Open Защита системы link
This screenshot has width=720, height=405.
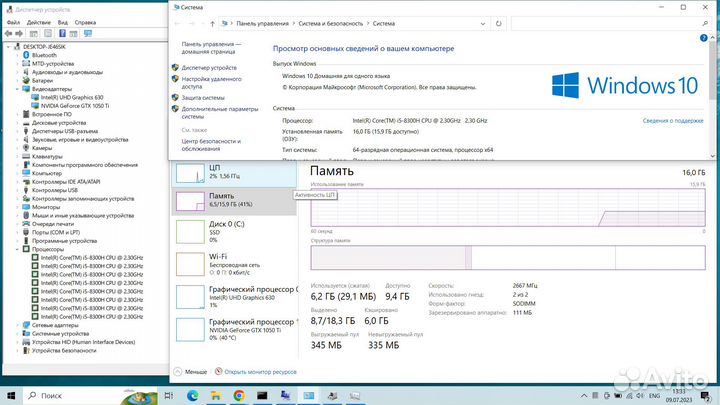[203, 98]
